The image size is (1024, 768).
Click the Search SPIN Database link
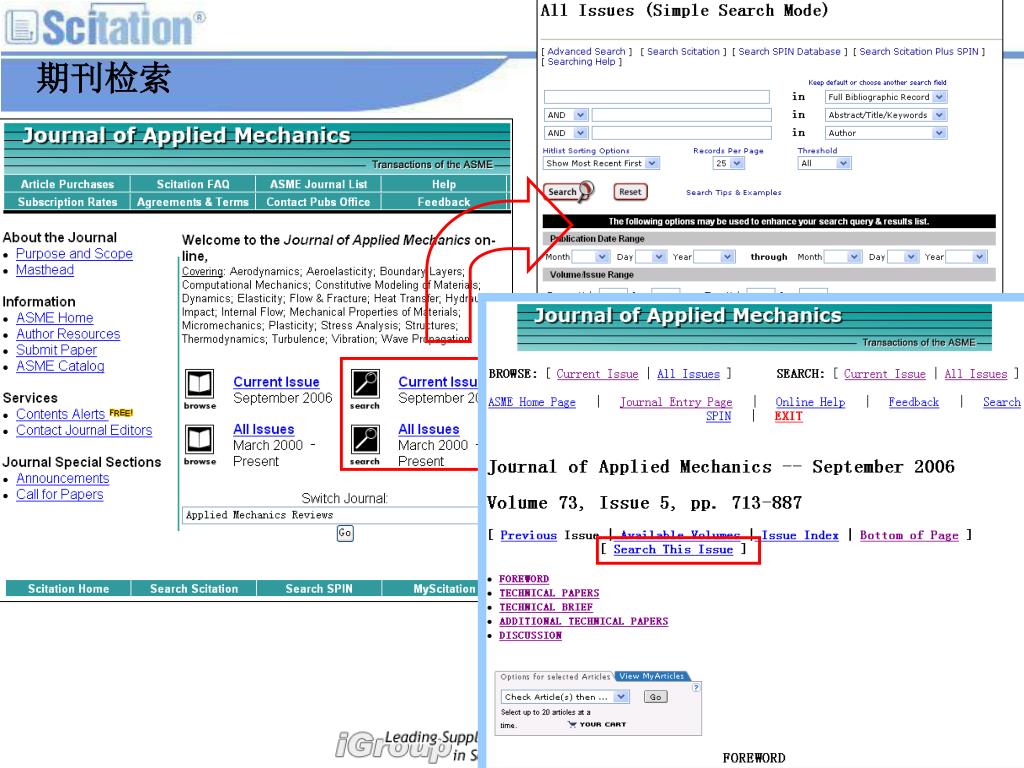tap(789, 51)
